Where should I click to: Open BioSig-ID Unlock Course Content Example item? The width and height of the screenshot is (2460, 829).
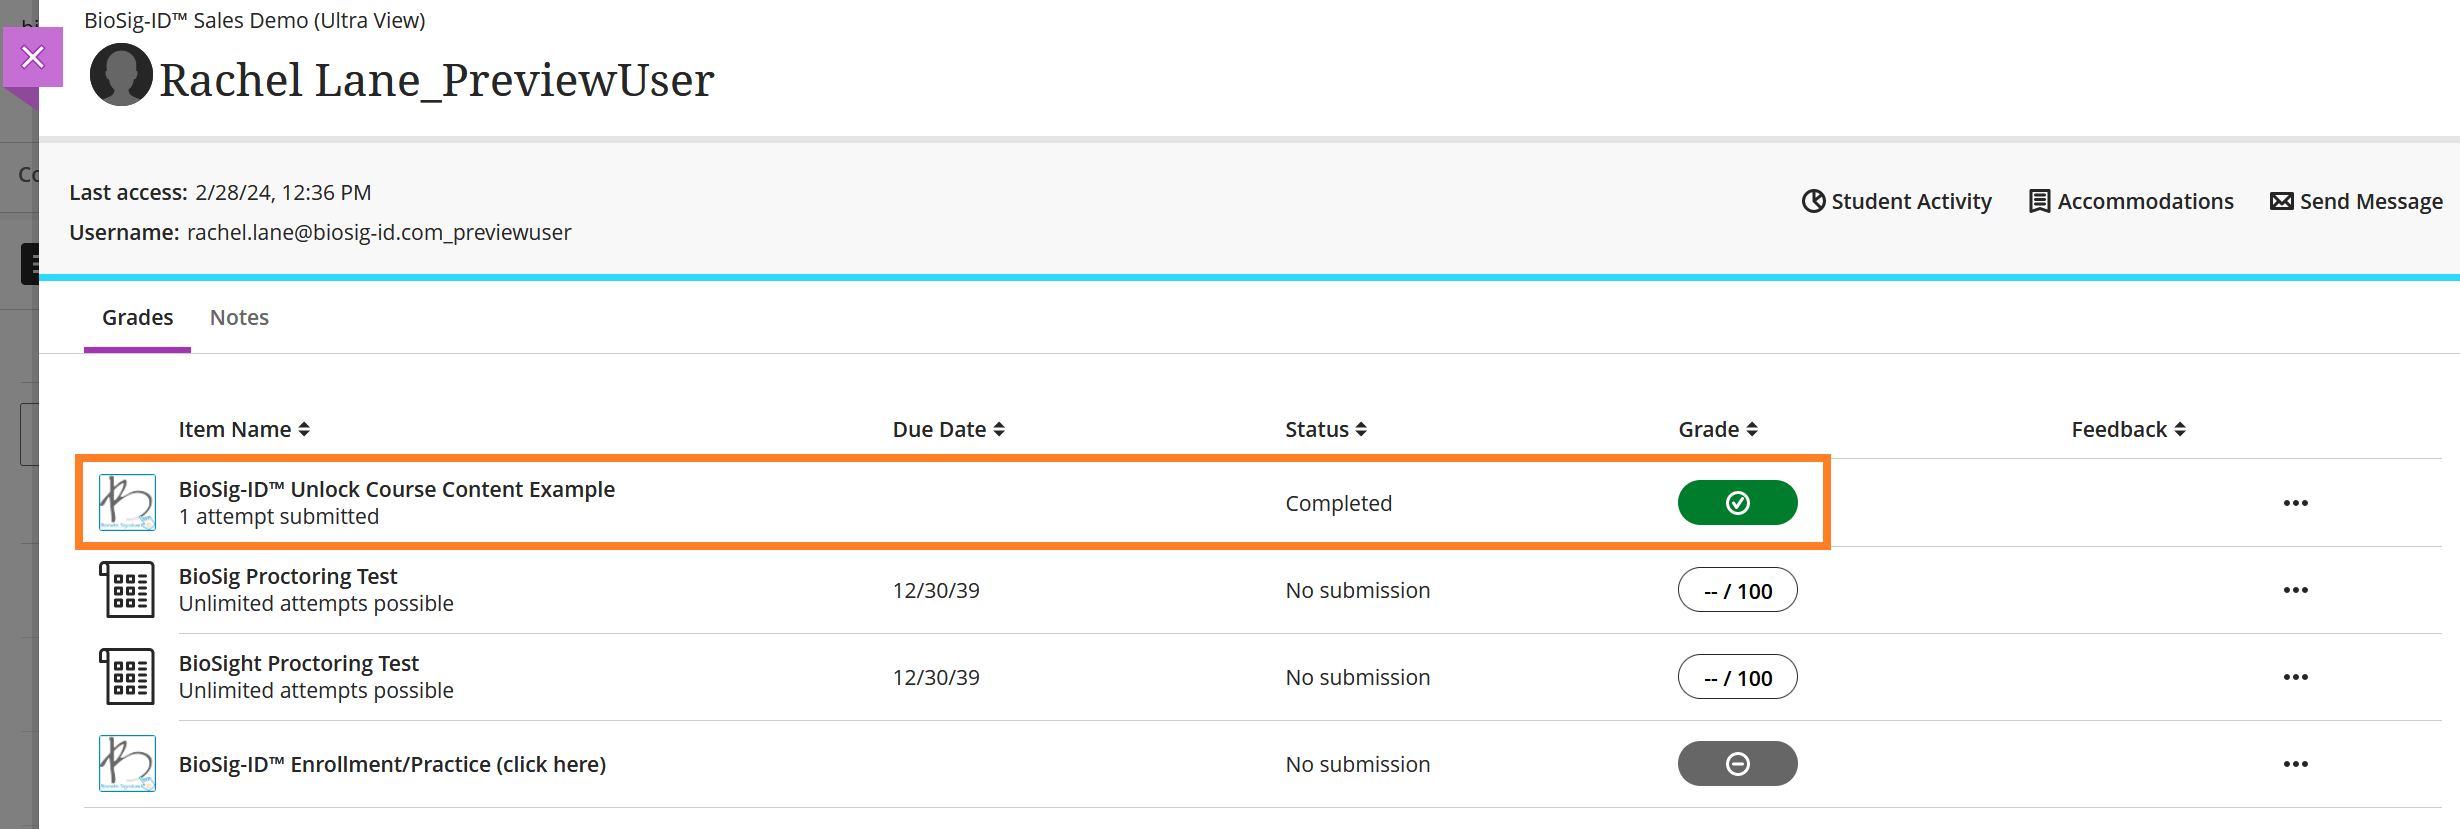pos(396,489)
